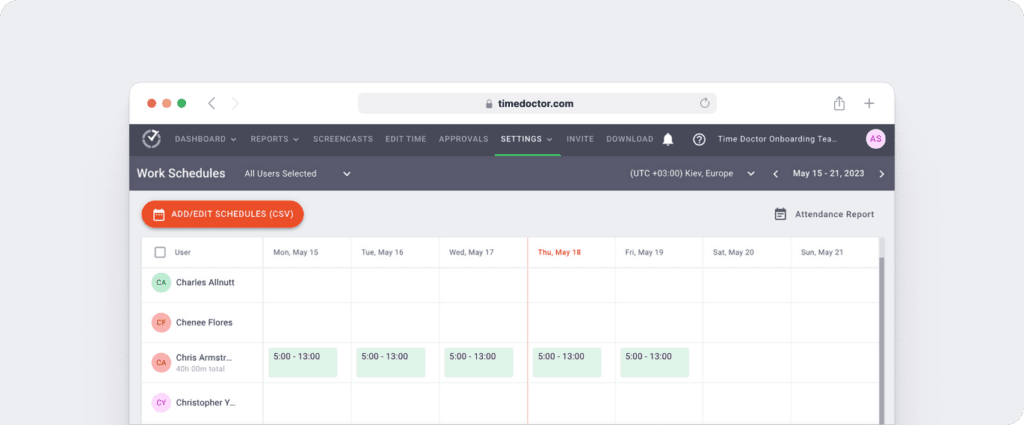Click the Time Doctor checkmark logo

[x=151, y=139]
